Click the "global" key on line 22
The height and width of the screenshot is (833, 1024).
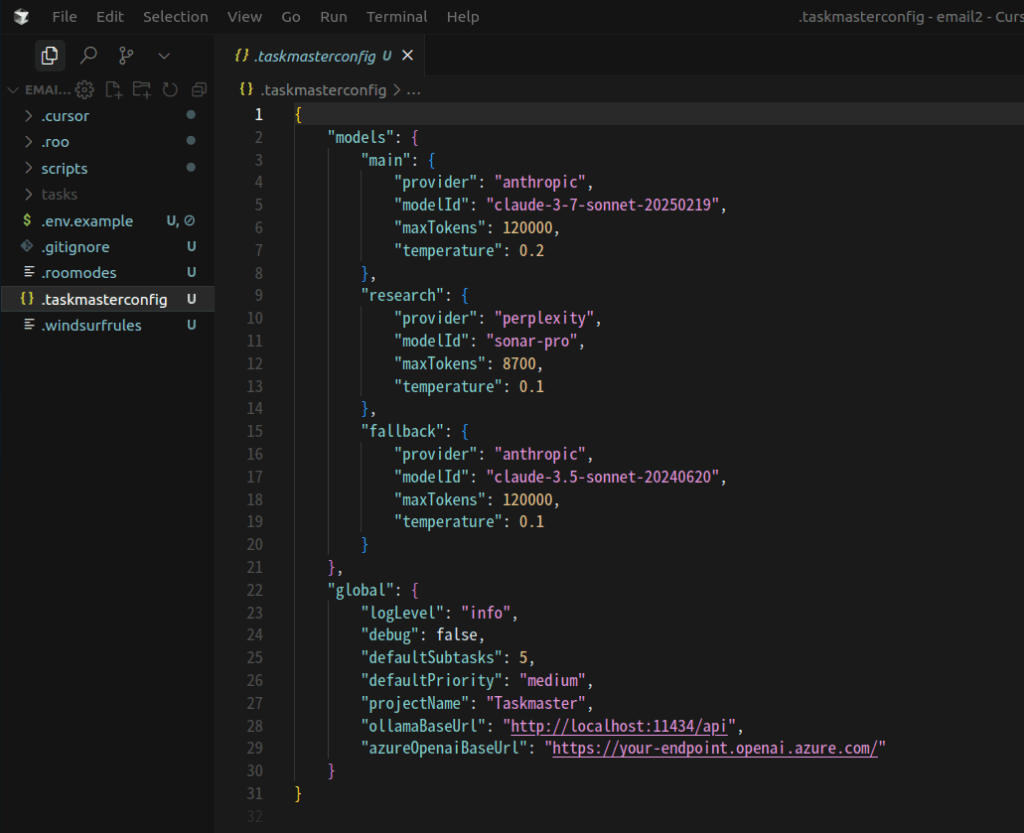click(360, 590)
